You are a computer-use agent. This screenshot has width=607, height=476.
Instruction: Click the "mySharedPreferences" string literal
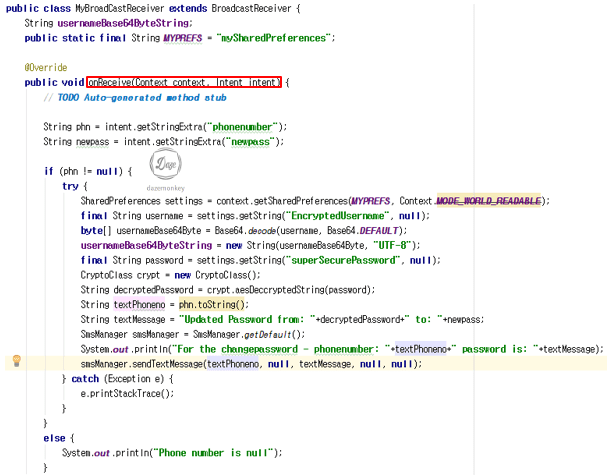[274, 38]
